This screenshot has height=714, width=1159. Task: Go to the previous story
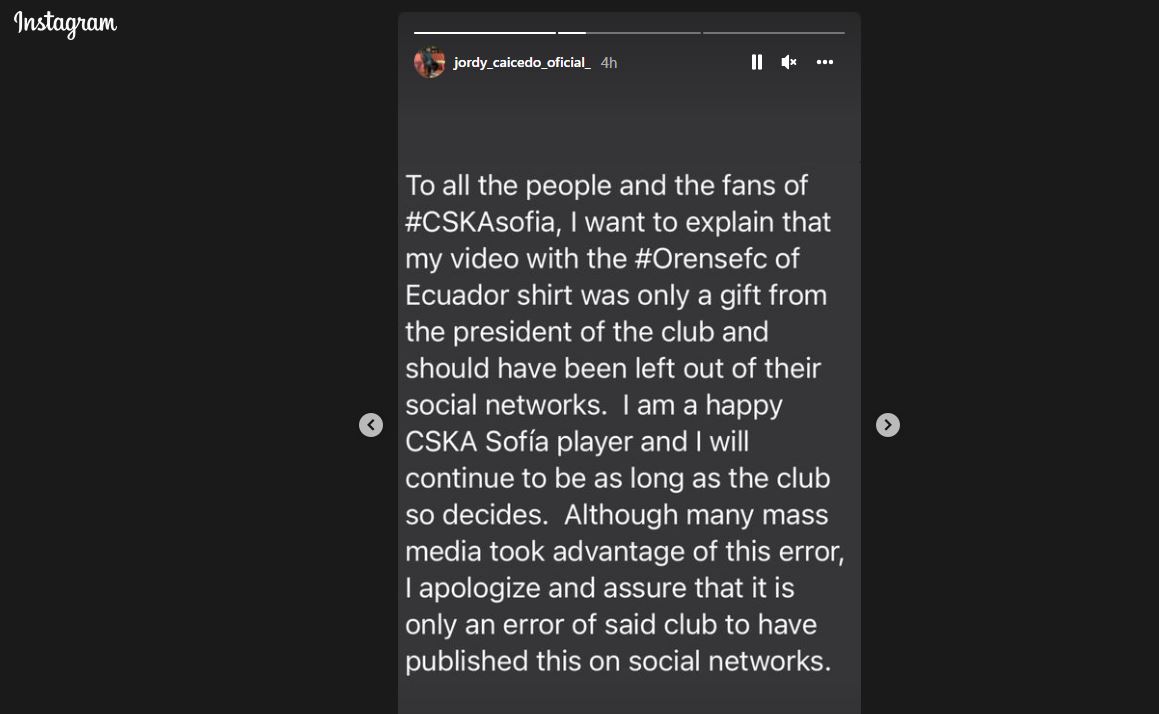(371, 425)
